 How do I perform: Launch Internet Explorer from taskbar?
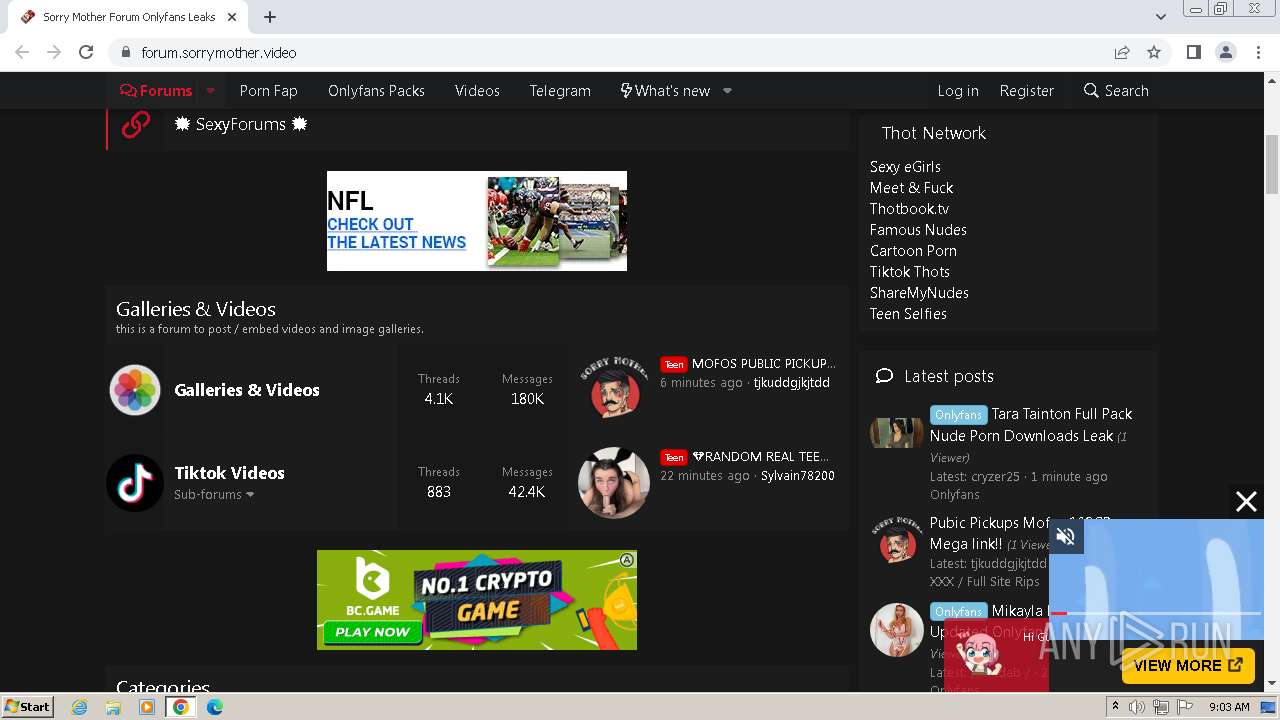[80, 707]
